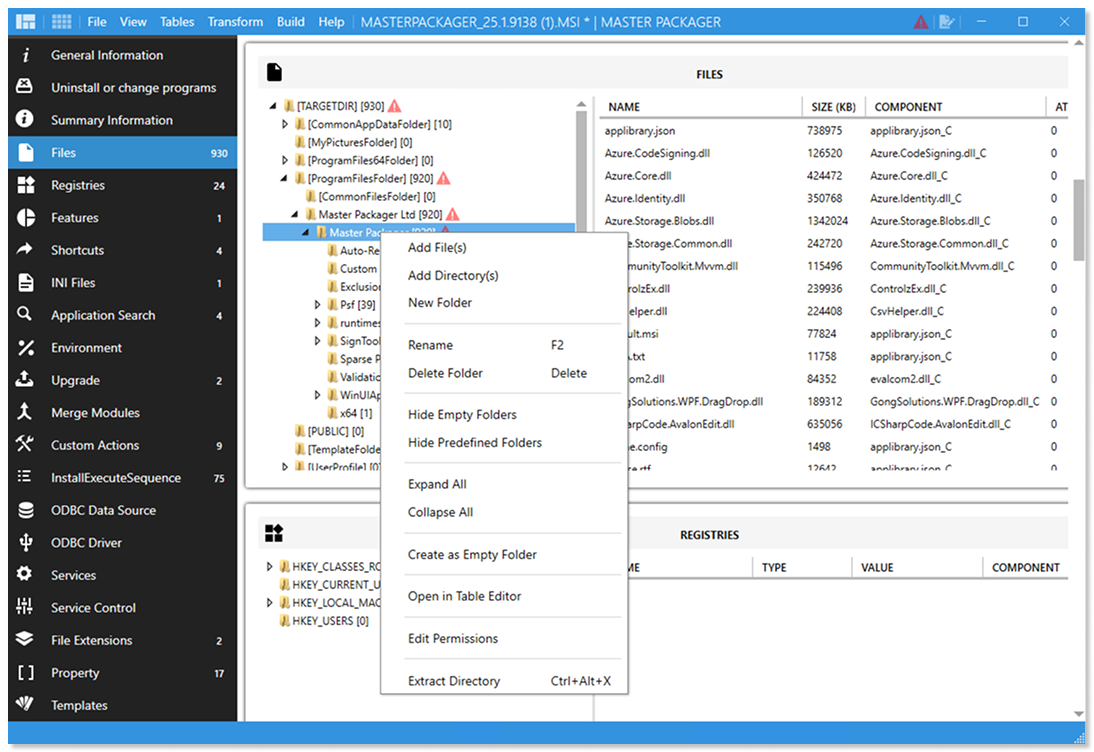Viewport: 1094px width, 752px height.
Task: Expand the CommonAppDataFolder tree node
Action: 285,124
